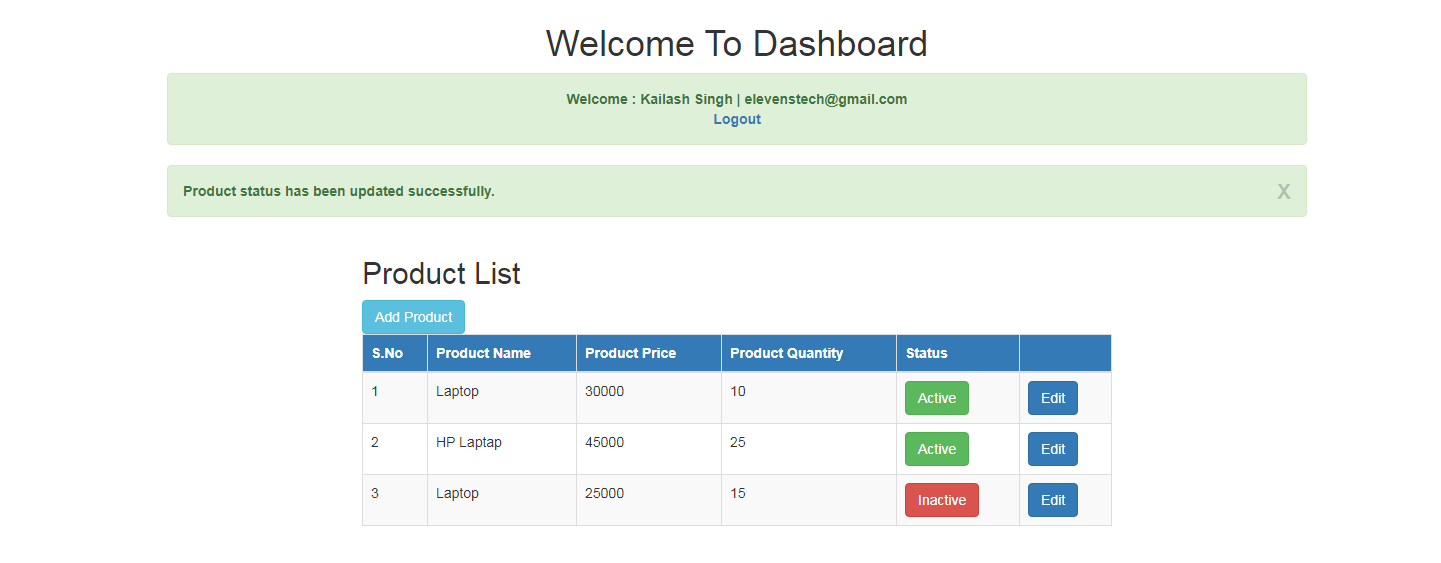Select the quantity cell showing 15
This screenshot has height=563, width=1441.
[x=738, y=493]
